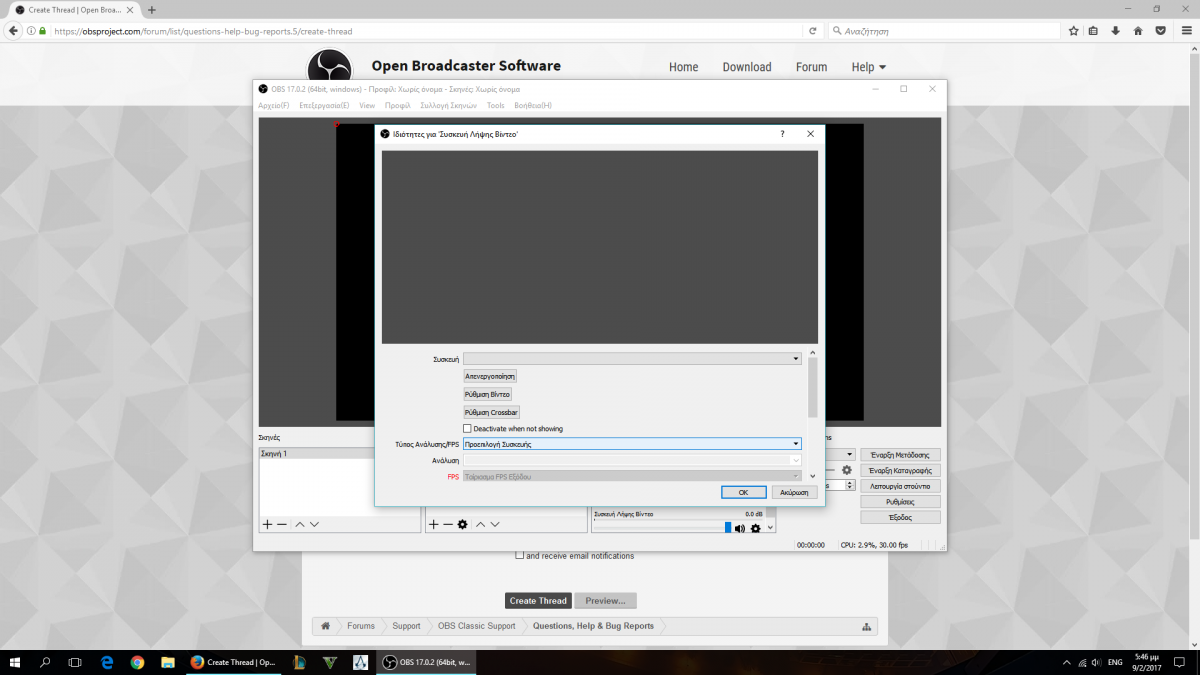This screenshot has height=675, width=1200.
Task: Open Firefox downloads arrow icon
Action: [1115, 31]
